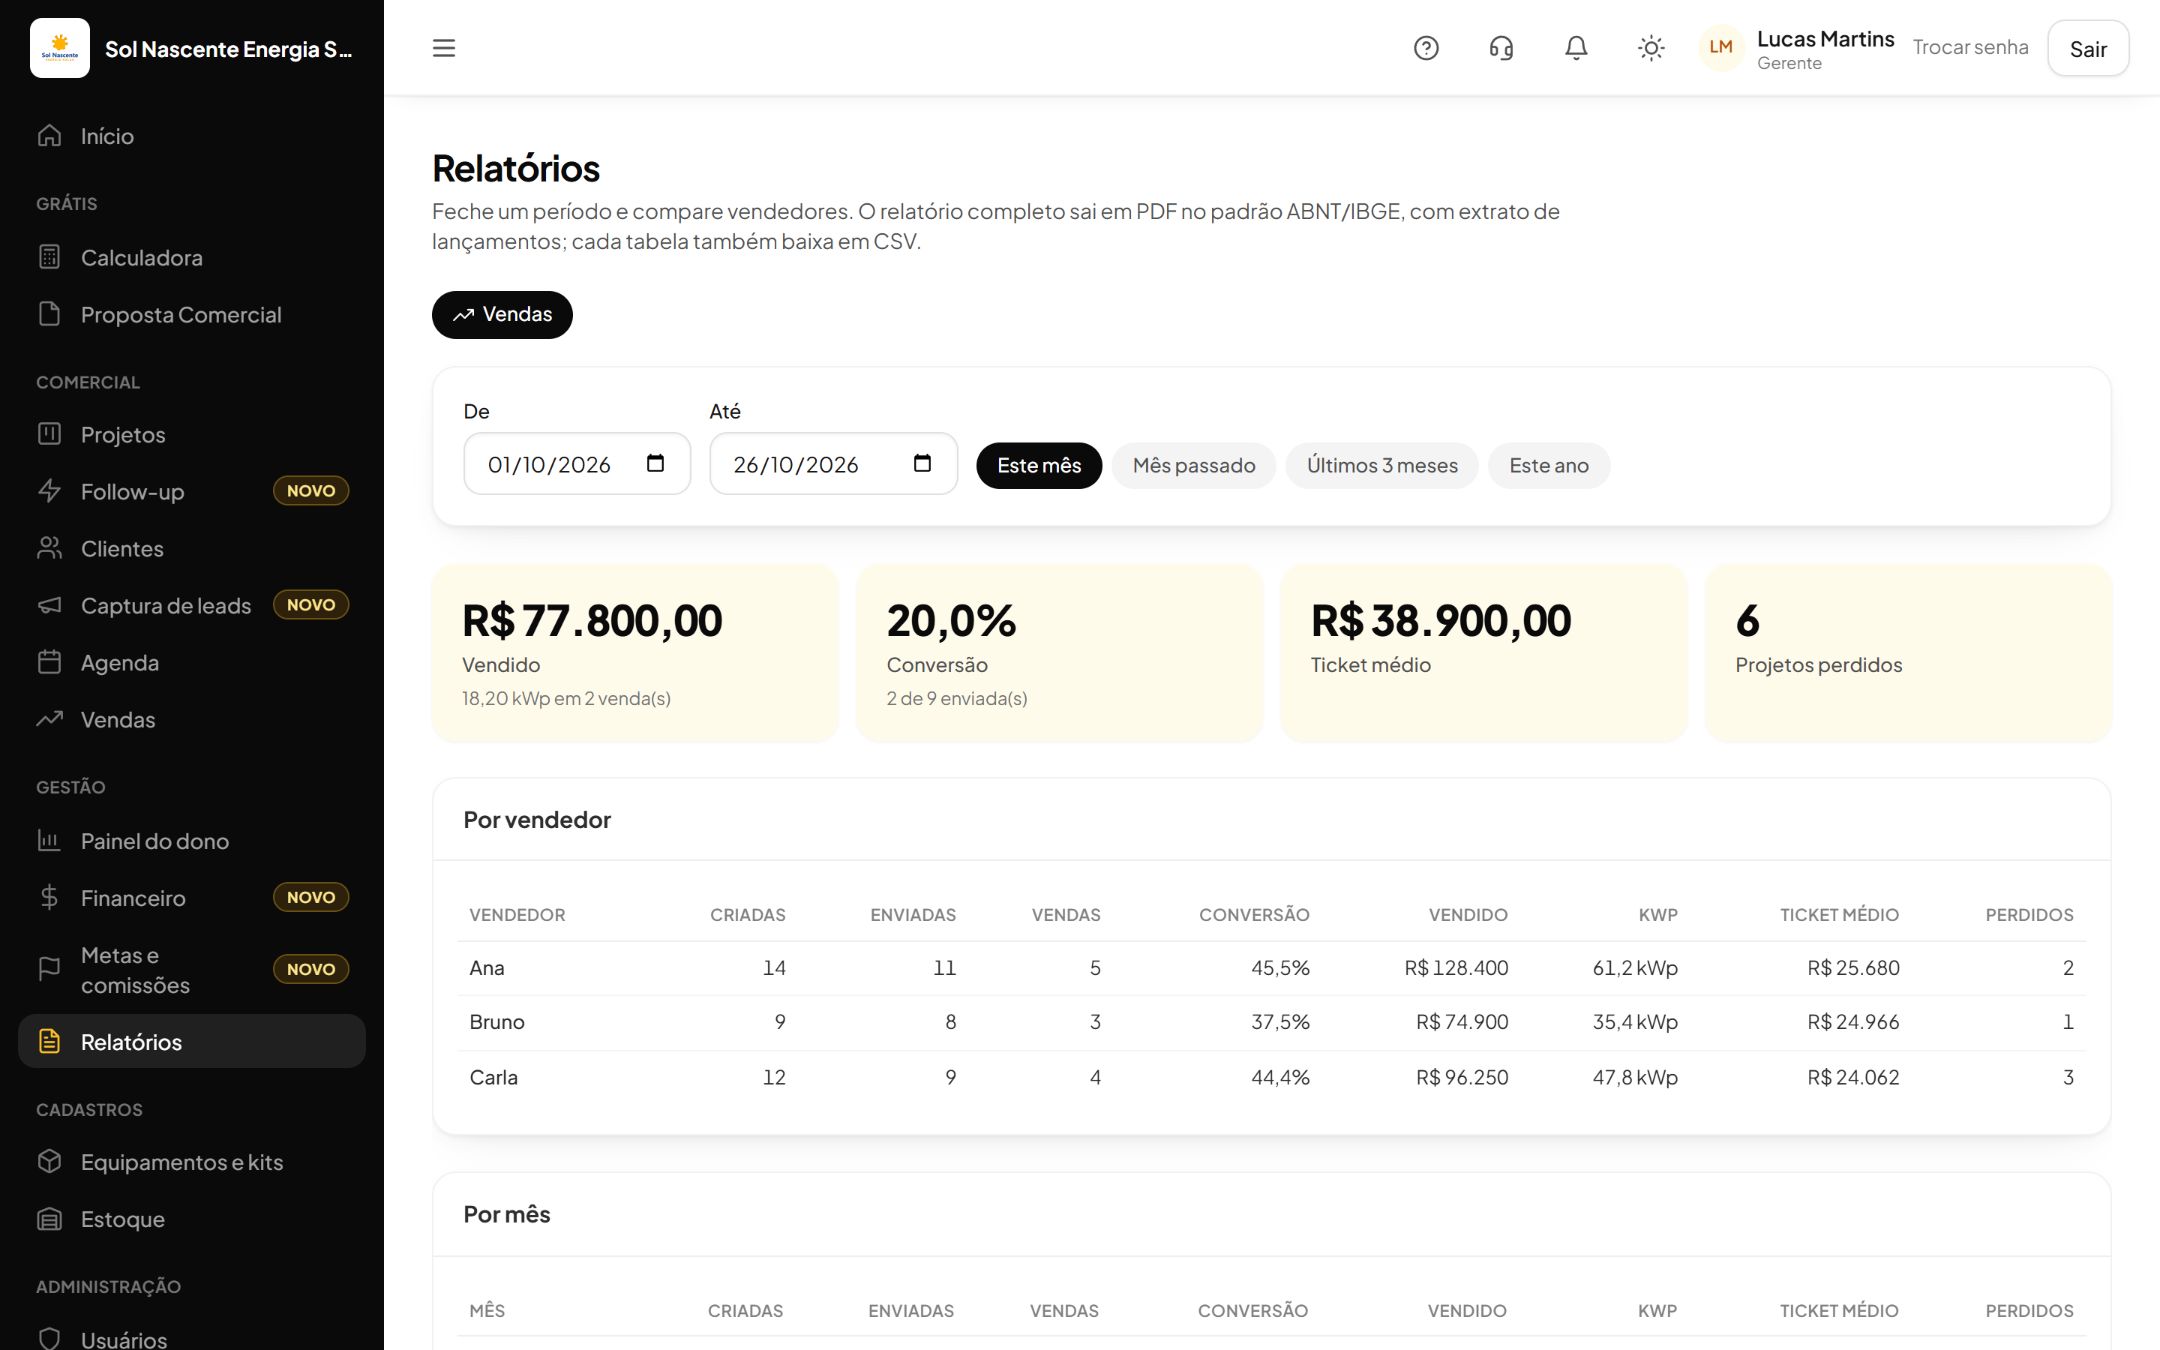Viewport: 2160px width, 1350px height.
Task: Open Follow-up section
Action: point(192,492)
